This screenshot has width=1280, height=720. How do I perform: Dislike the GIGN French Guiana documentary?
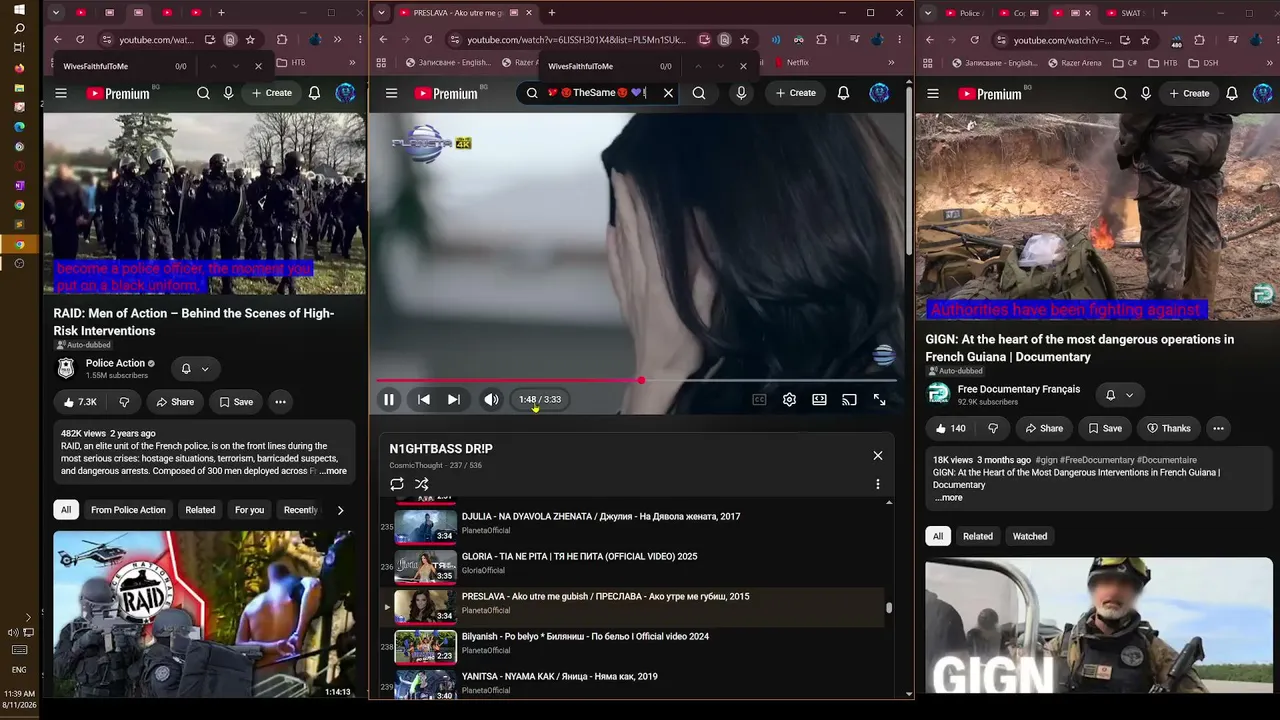993,428
